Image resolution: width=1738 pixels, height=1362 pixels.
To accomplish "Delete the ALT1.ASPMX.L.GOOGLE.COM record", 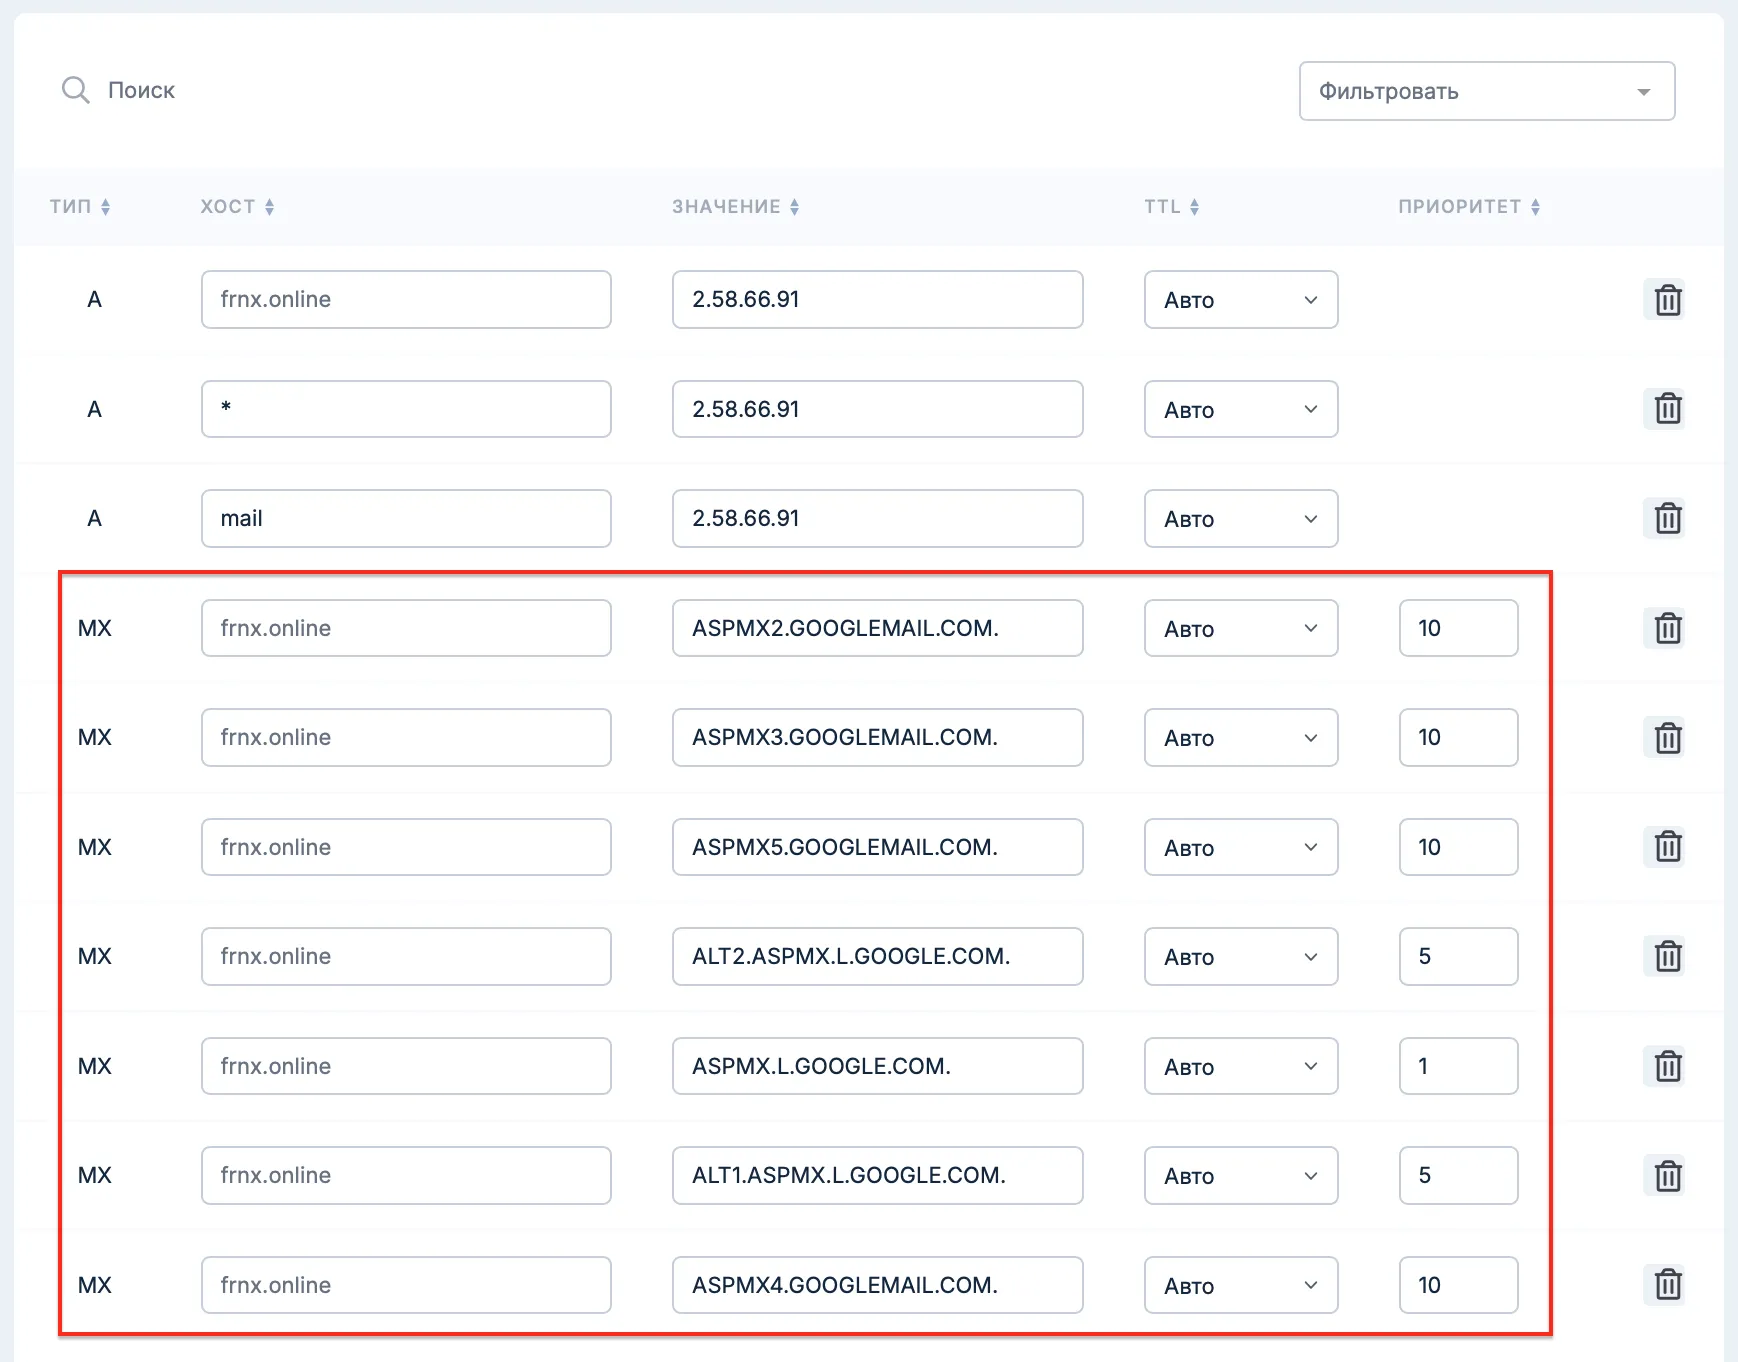I will tap(1667, 1176).
